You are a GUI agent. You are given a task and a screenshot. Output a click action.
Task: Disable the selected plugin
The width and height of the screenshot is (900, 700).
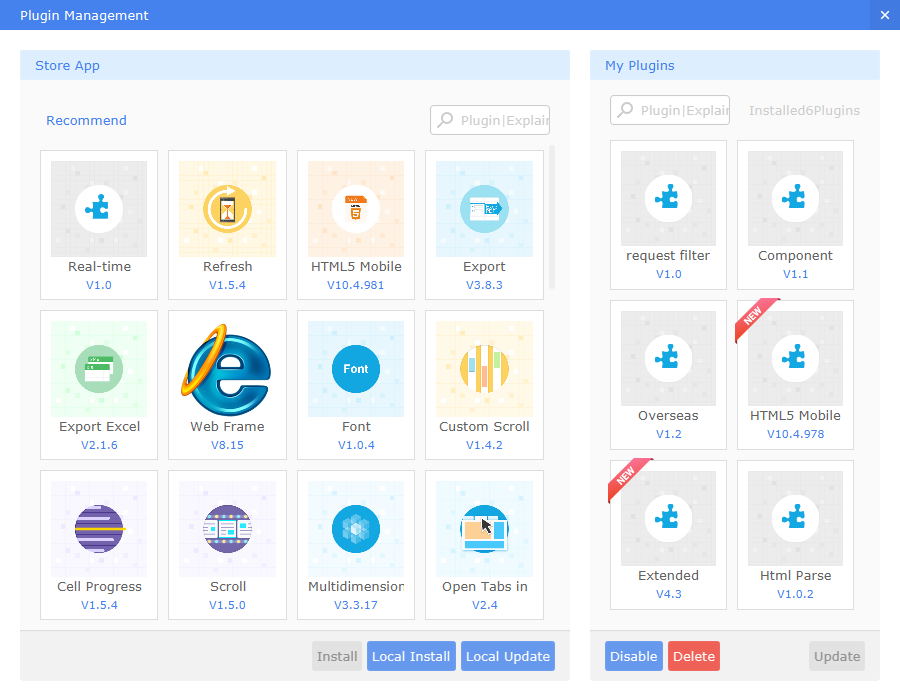(634, 656)
